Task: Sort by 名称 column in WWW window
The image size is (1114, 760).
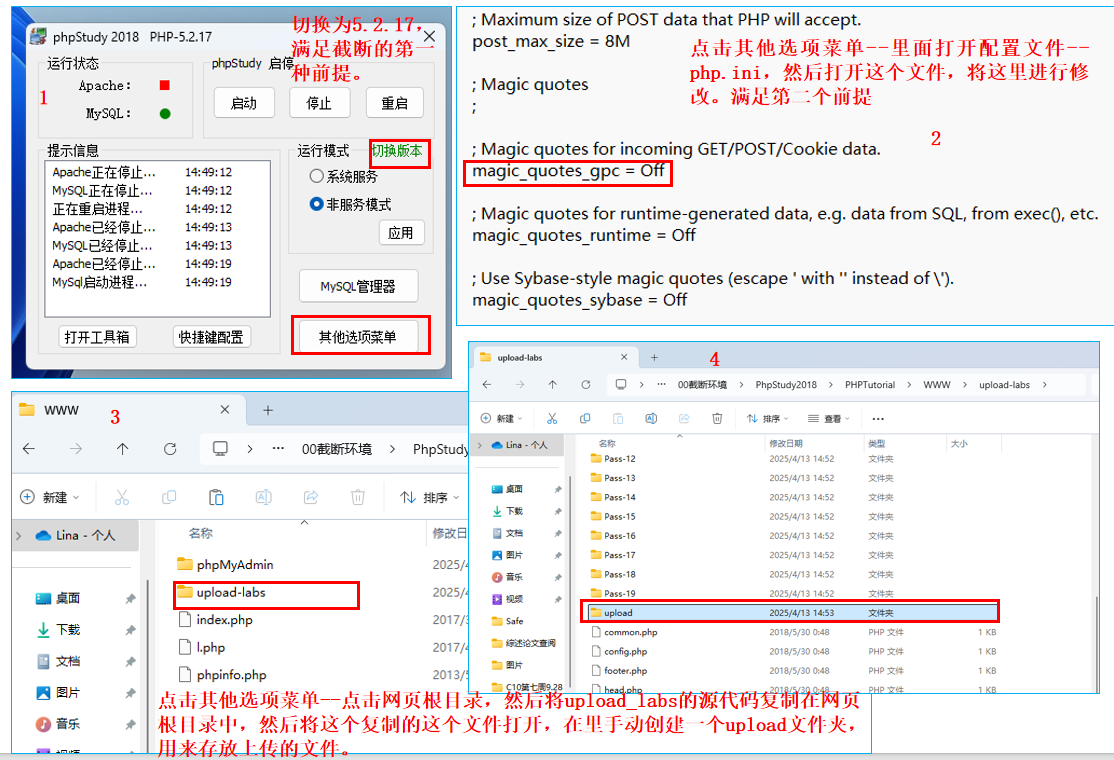Action: pyautogui.click(x=201, y=533)
